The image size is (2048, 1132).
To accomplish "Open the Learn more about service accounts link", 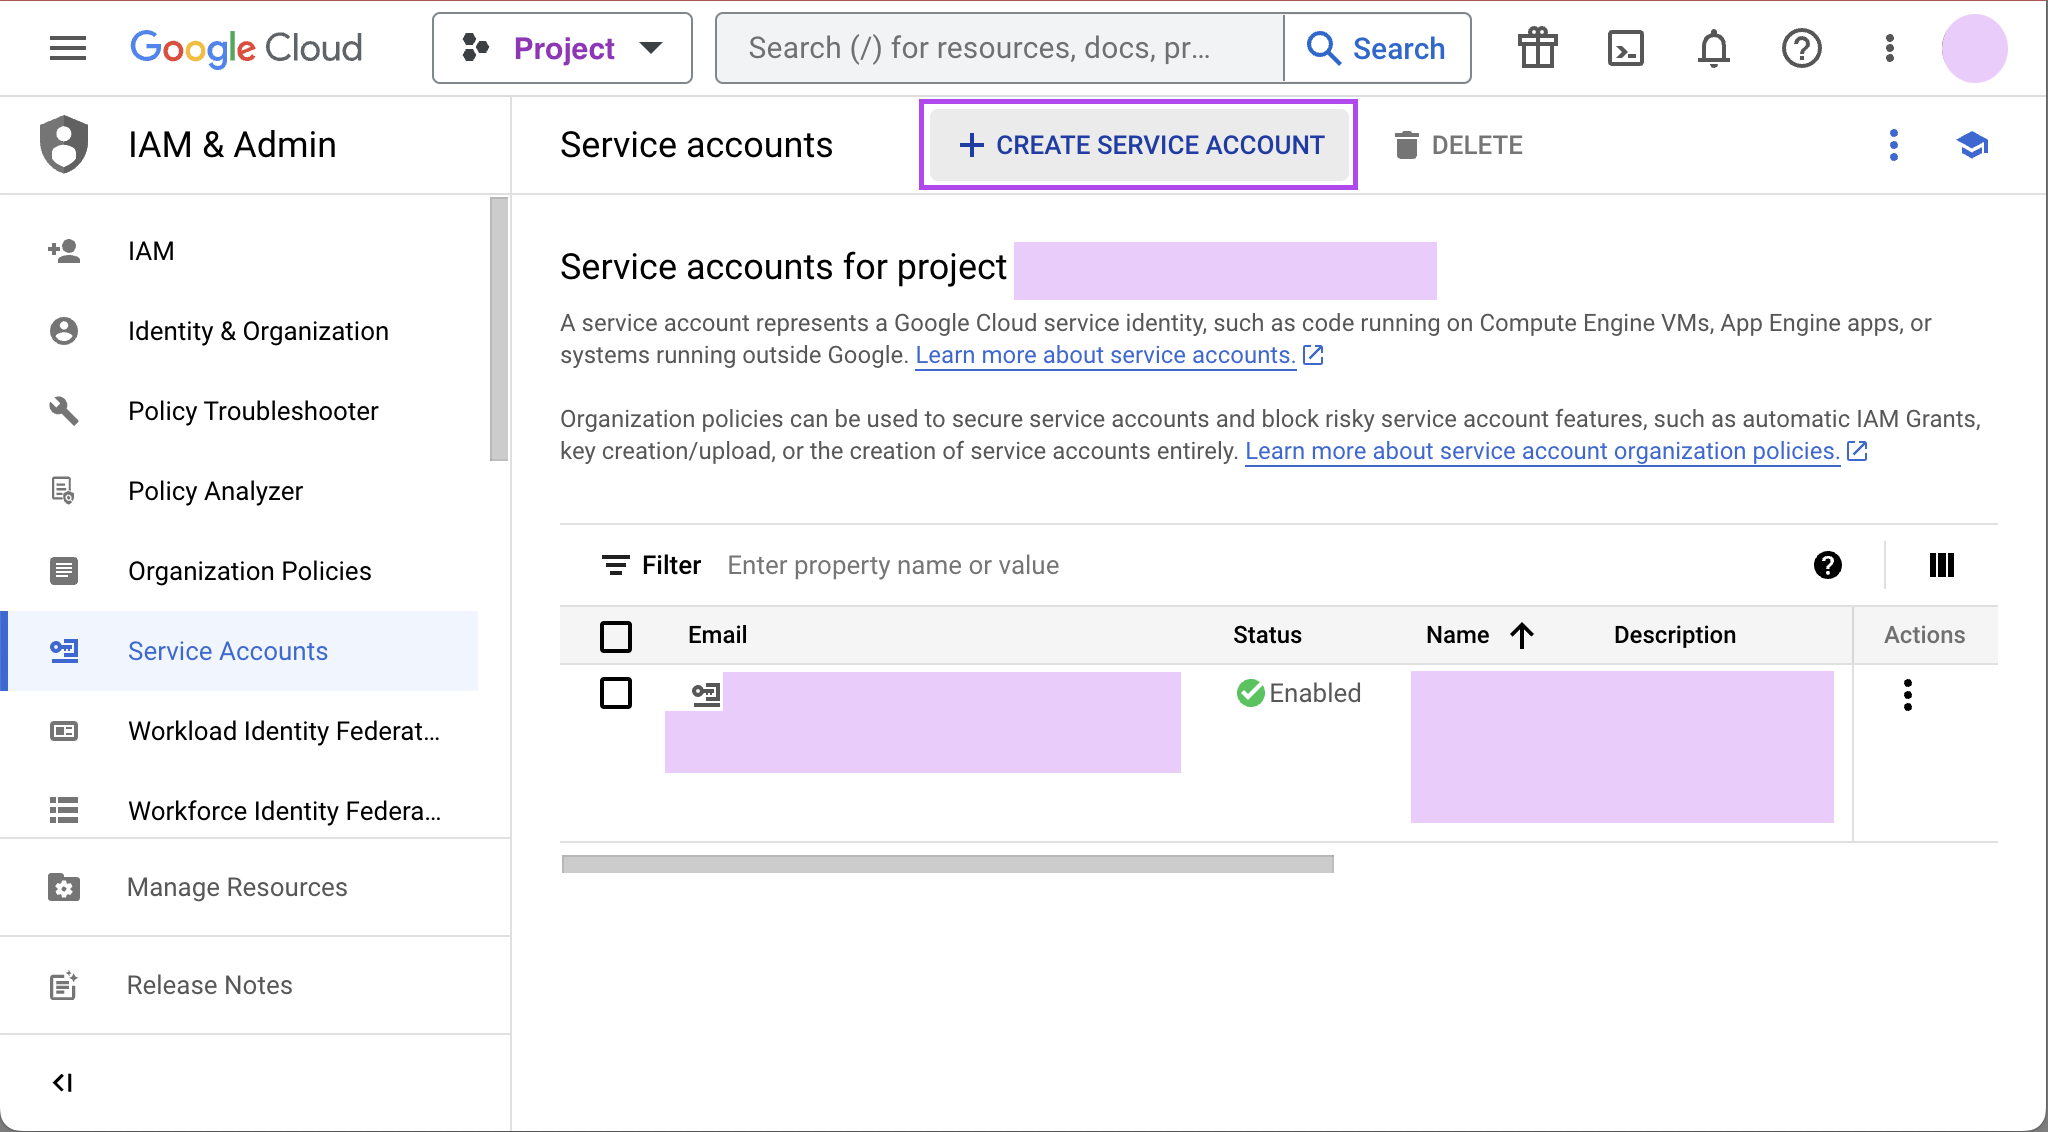I will 1104,355.
